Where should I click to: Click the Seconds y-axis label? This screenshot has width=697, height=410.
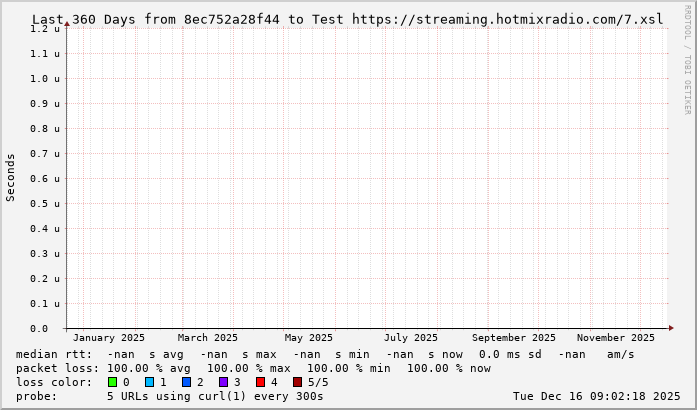[11, 177]
